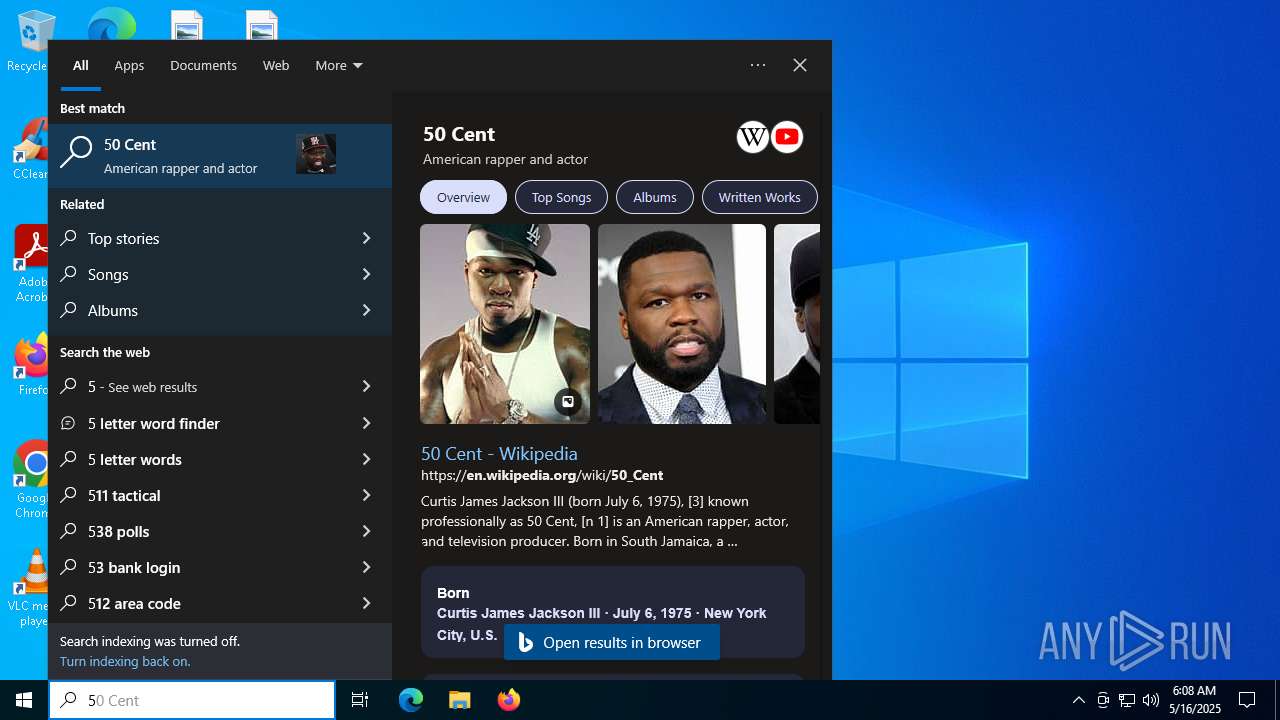Click the first 50 Cent photo

click(505, 324)
